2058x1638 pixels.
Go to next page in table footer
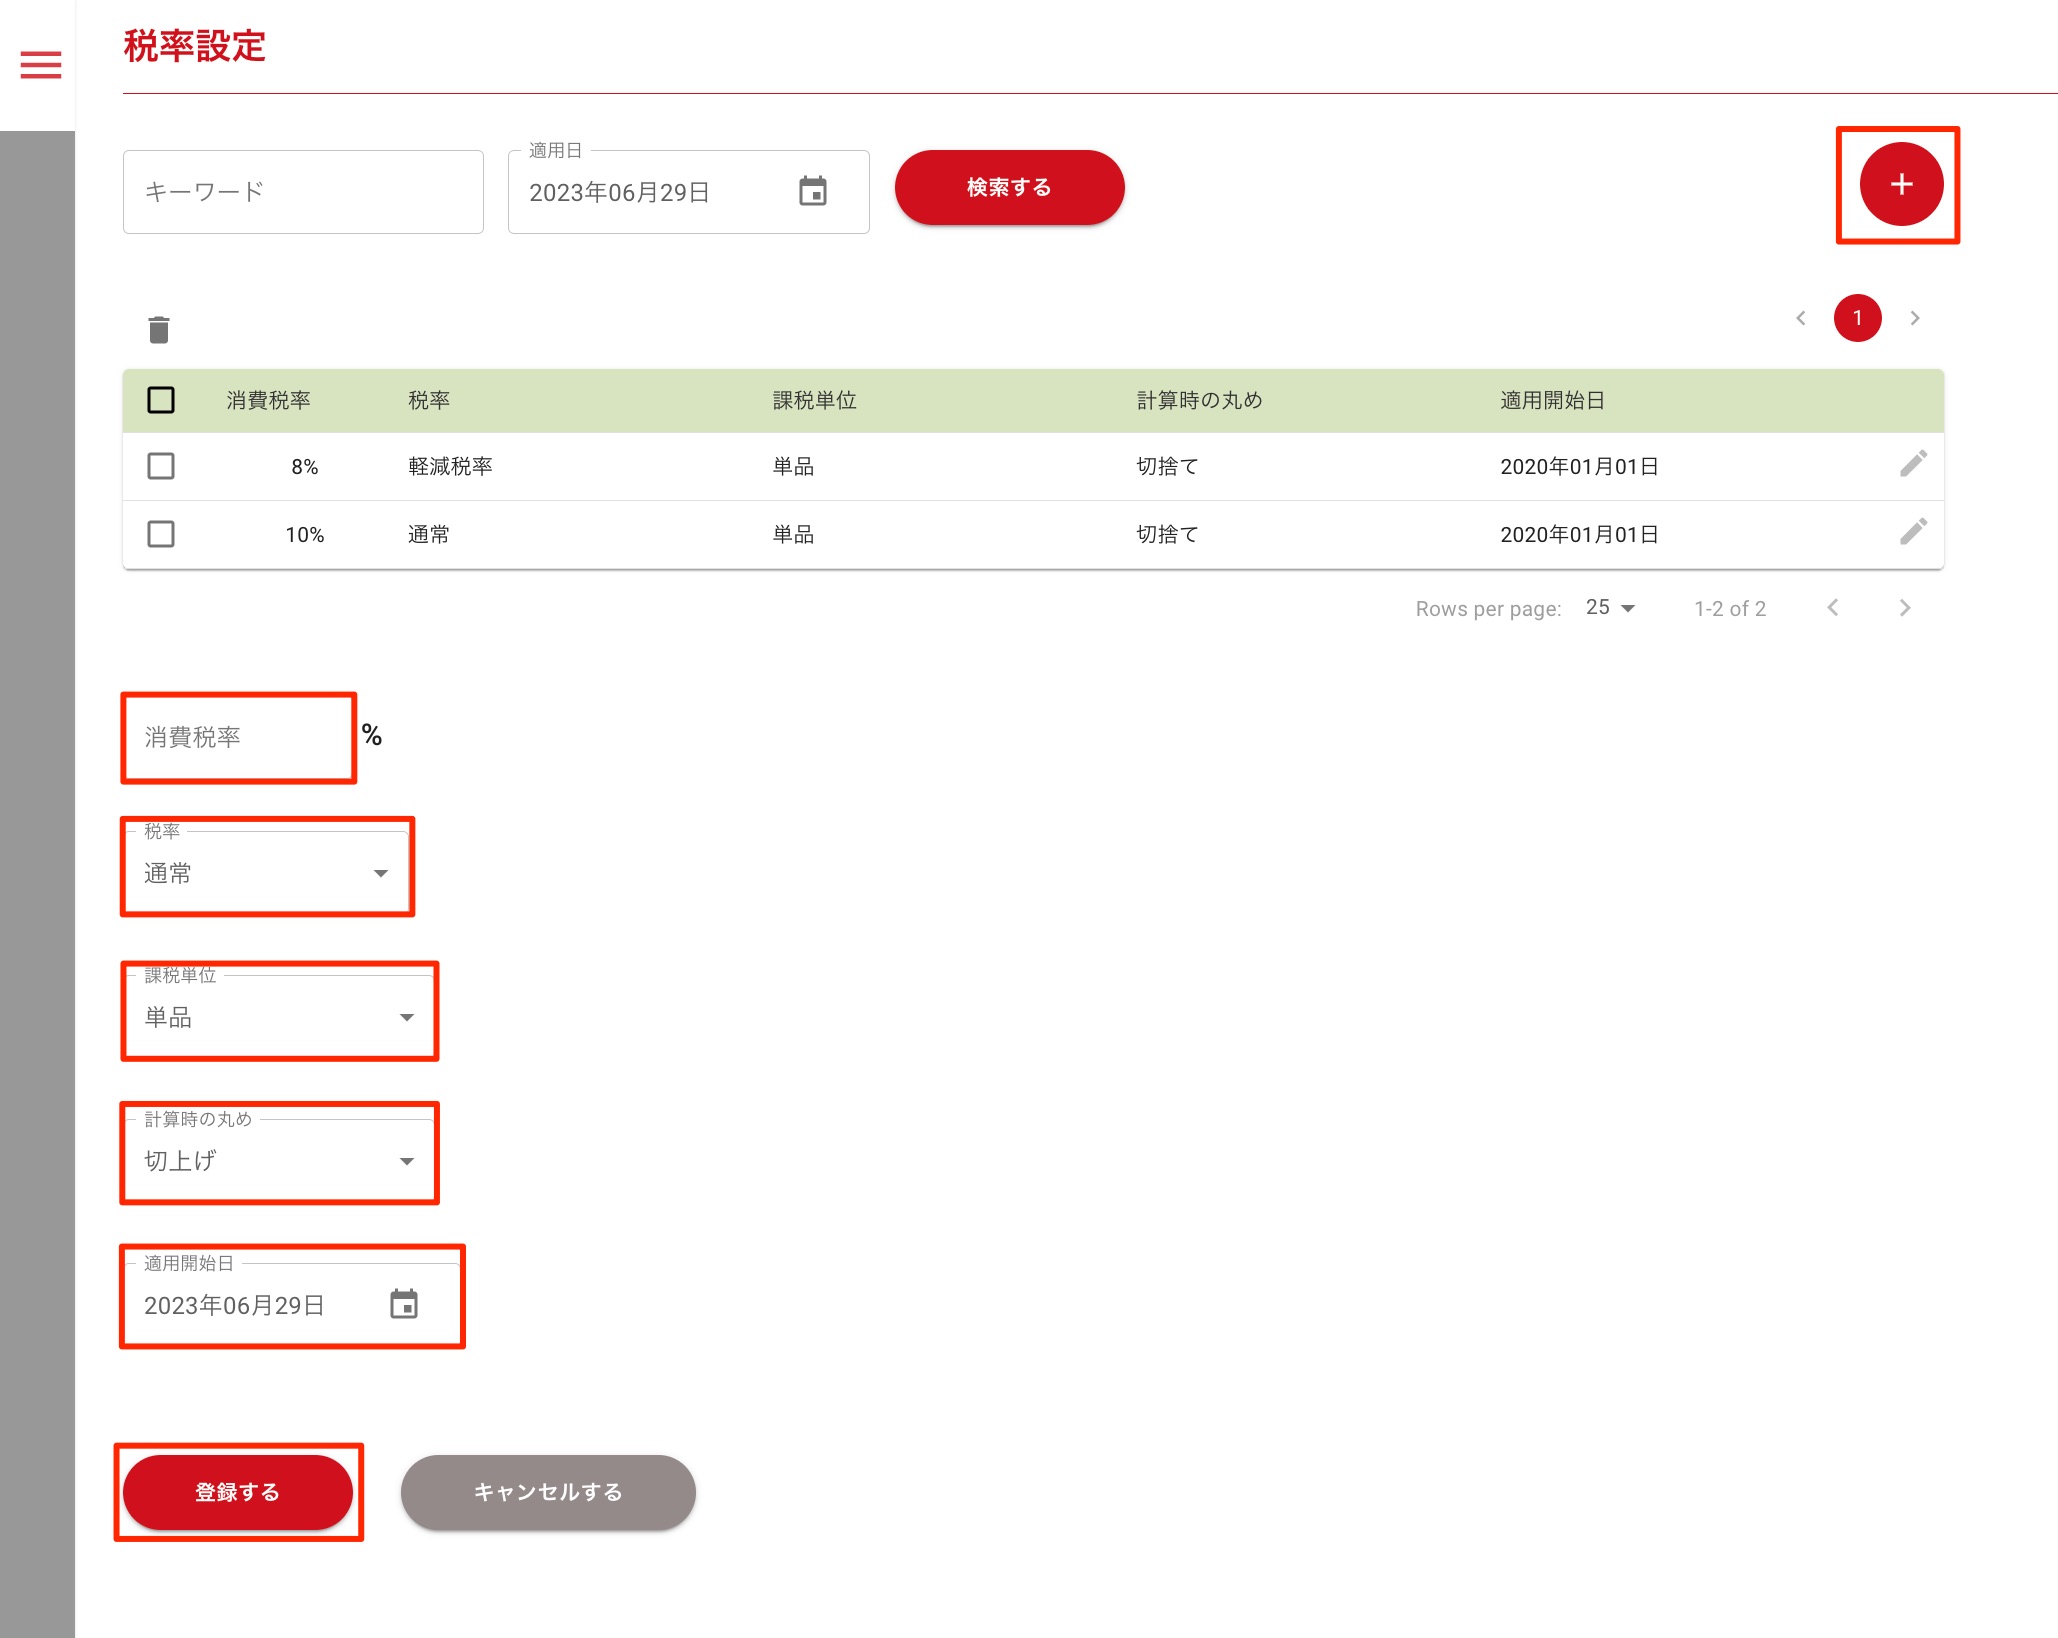click(1904, 608)
